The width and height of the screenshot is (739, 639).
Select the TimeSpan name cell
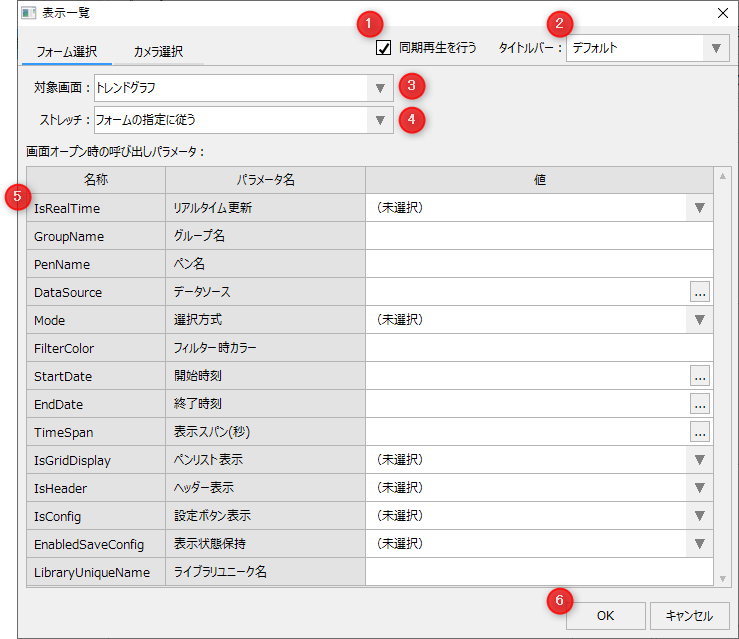[96, 432]
